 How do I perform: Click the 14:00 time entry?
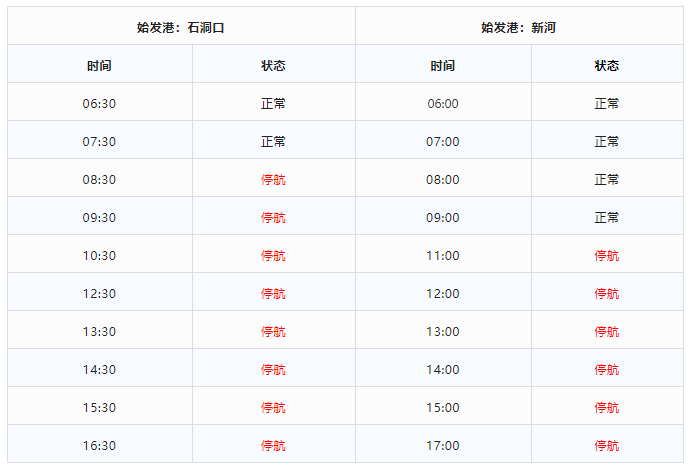(443, 369)
